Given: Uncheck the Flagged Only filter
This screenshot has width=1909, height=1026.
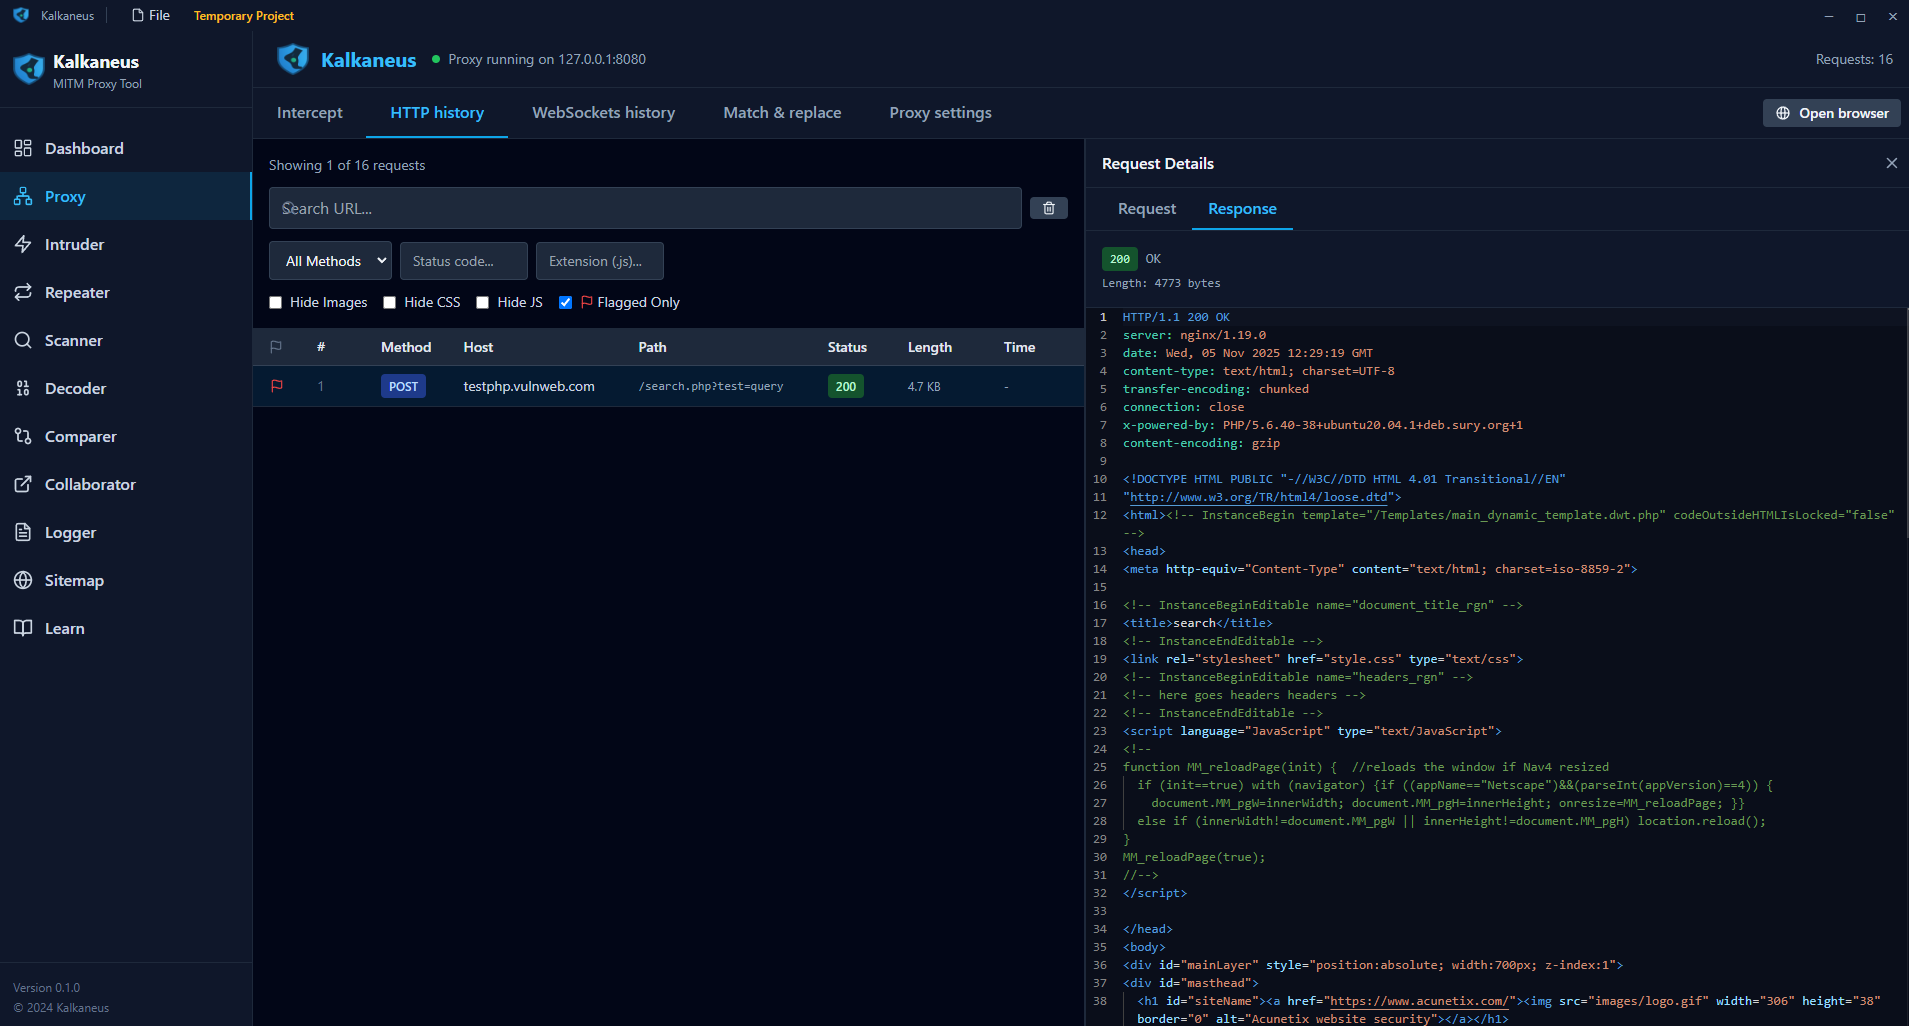Looking at the screenshot, I should pos(565,303).
